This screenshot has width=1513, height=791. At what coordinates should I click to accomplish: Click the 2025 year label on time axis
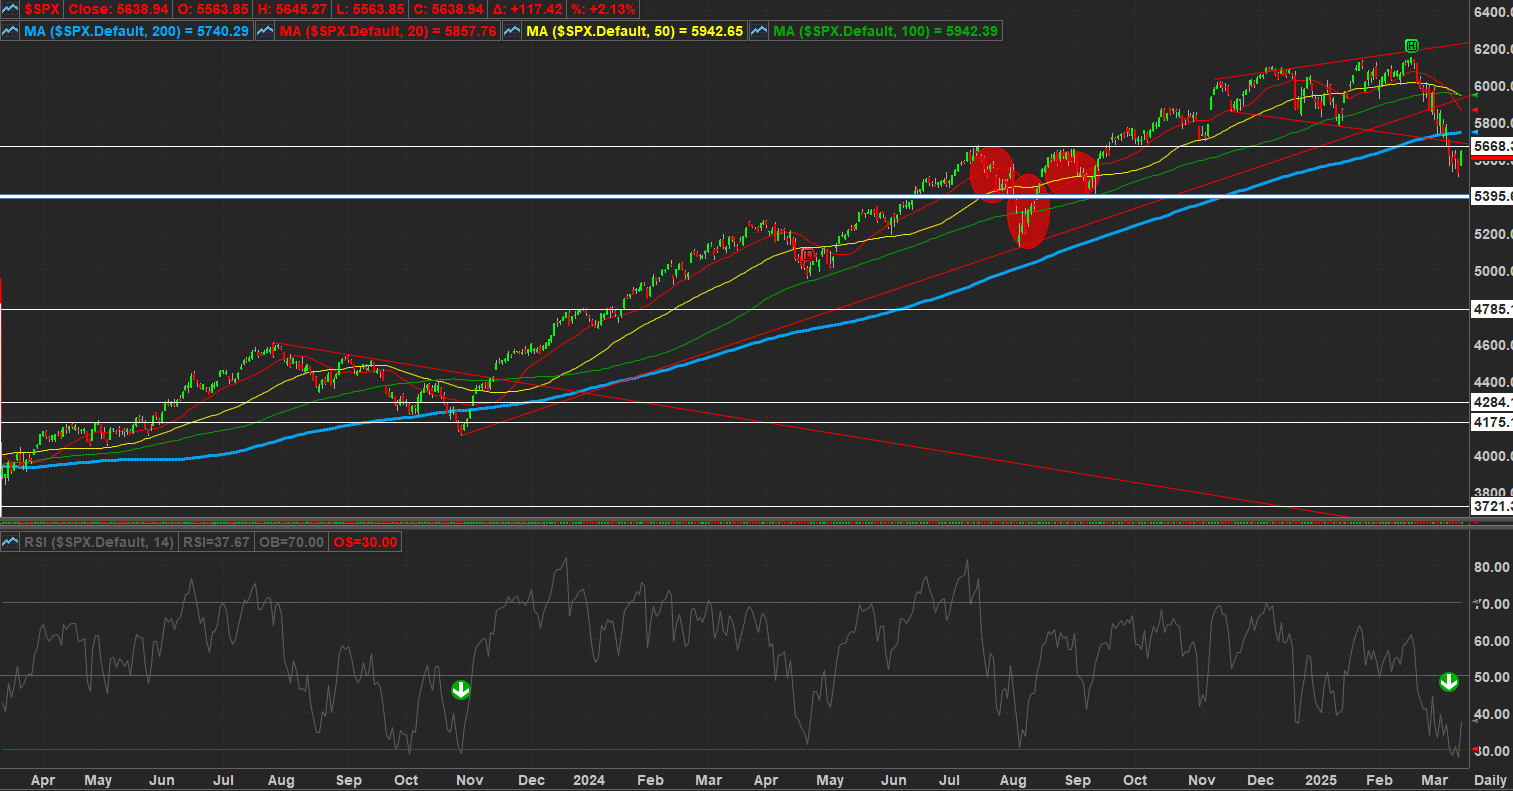(1322, 778)
